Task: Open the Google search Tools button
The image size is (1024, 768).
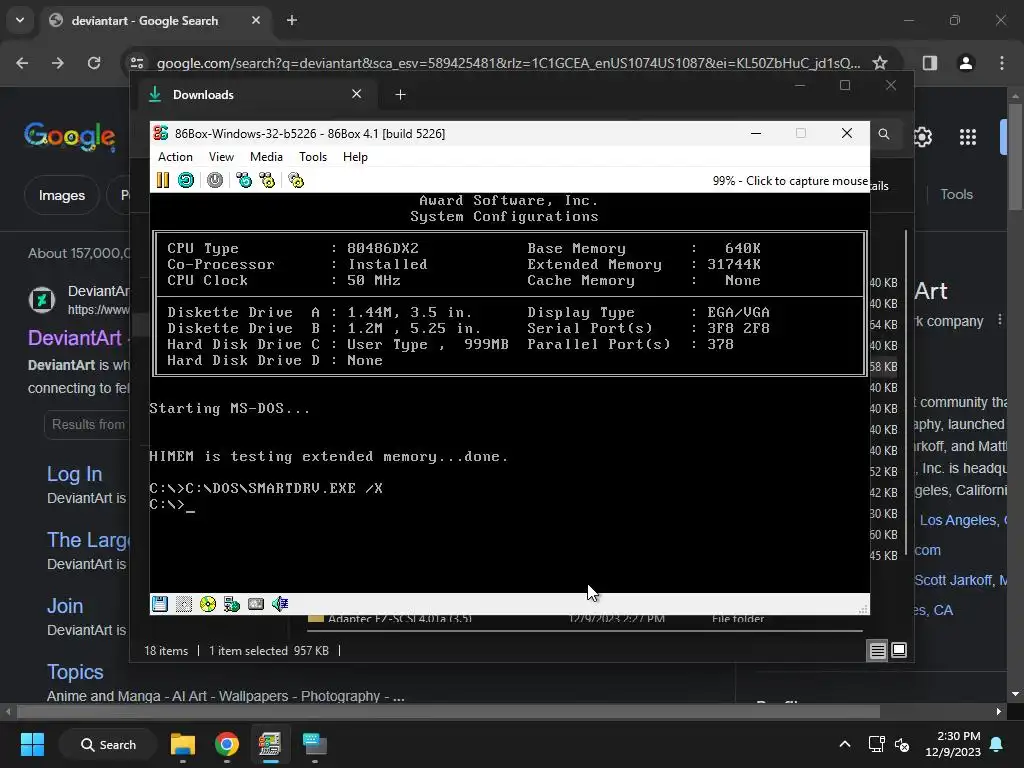Action: coord(956,195)
